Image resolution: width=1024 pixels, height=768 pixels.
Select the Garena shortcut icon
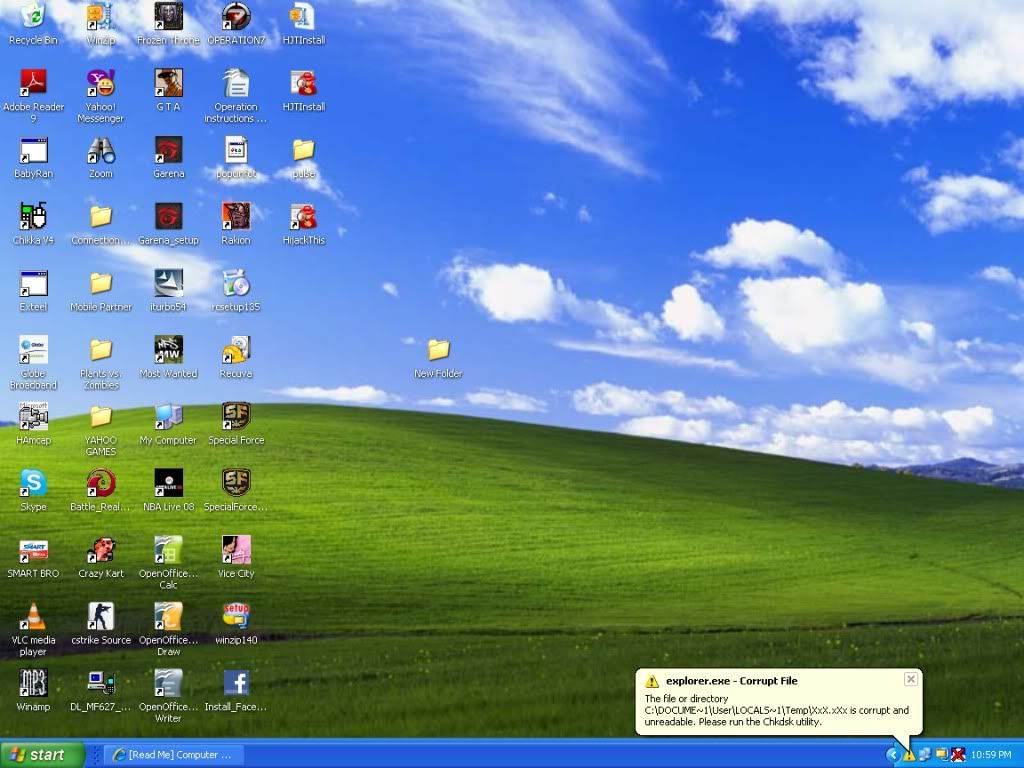(168, 157)
